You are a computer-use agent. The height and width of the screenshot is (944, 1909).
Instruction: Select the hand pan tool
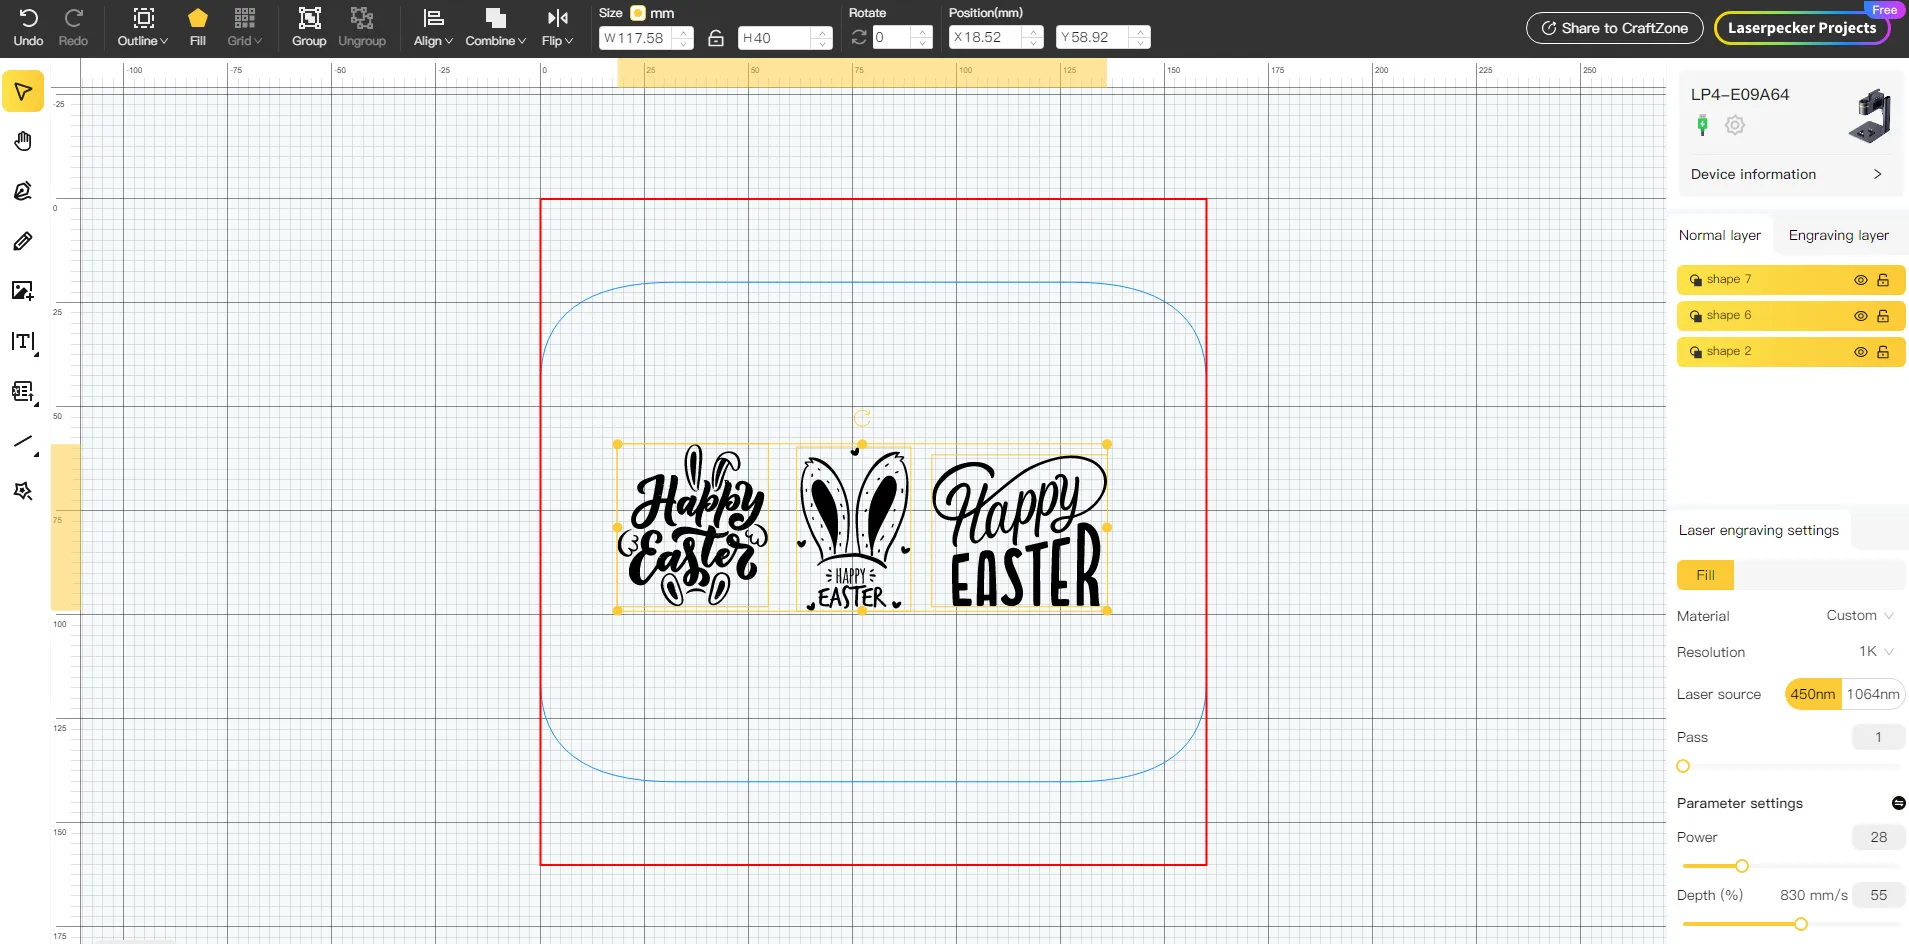pyautogui.click(x=23, y=141)
